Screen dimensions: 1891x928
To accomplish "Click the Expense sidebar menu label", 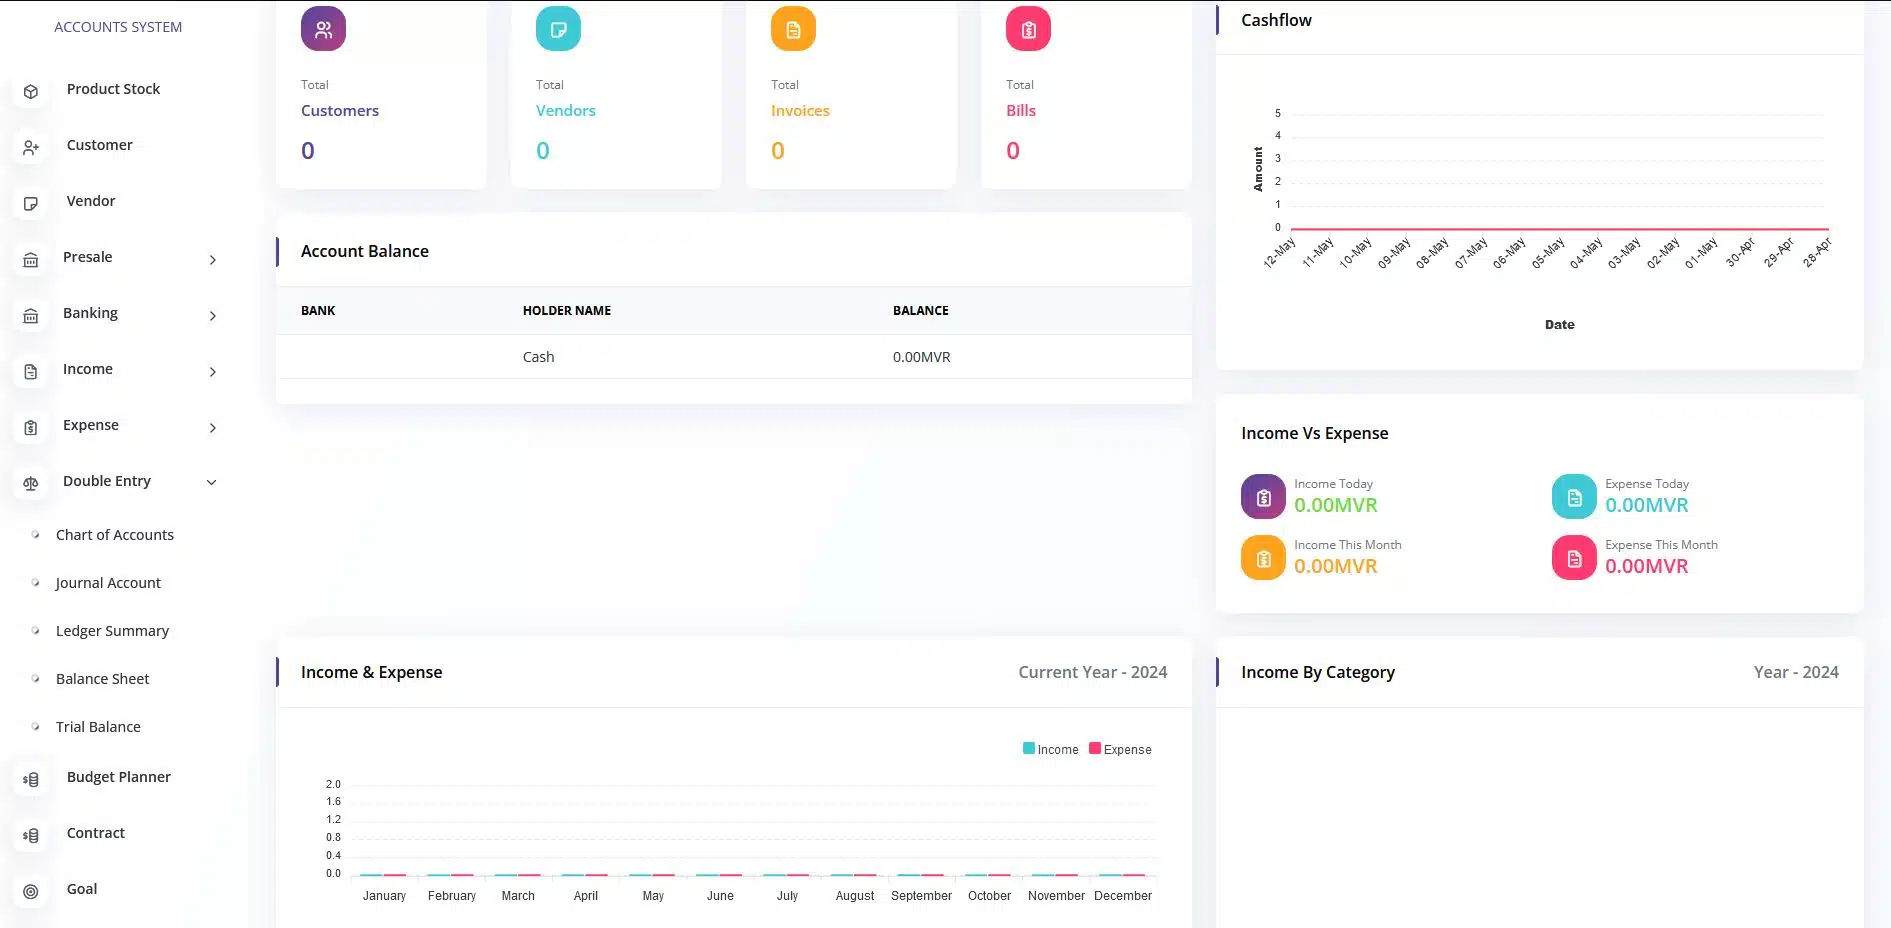I will click(90, 425).
